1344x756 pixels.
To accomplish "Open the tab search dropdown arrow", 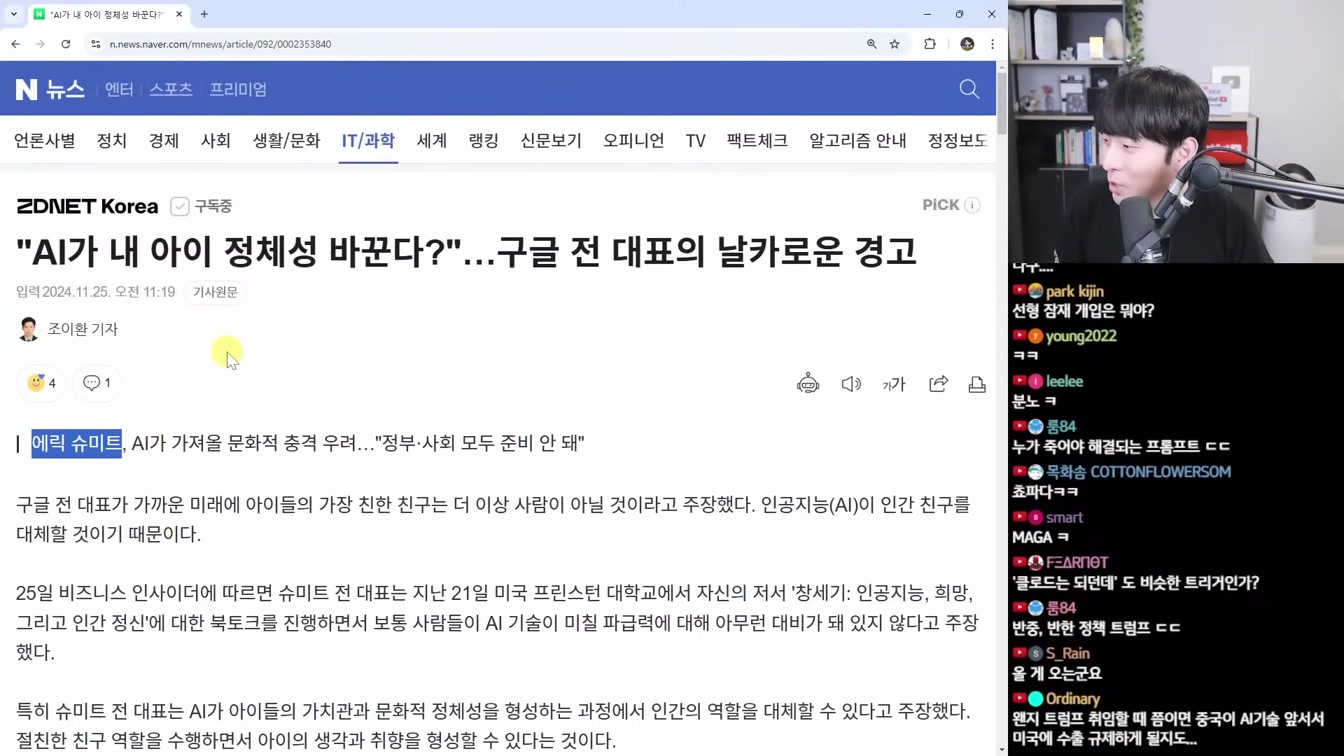I will [x=13, y=14].
